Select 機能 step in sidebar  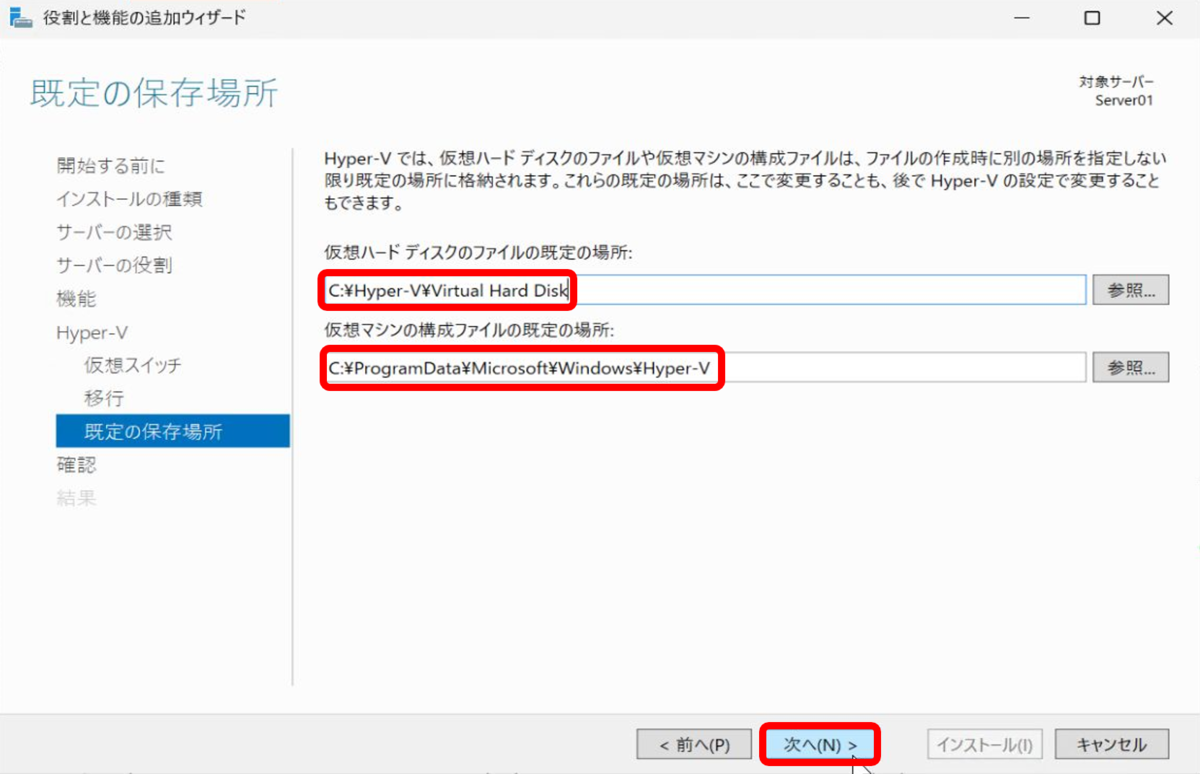click(77, 298)
